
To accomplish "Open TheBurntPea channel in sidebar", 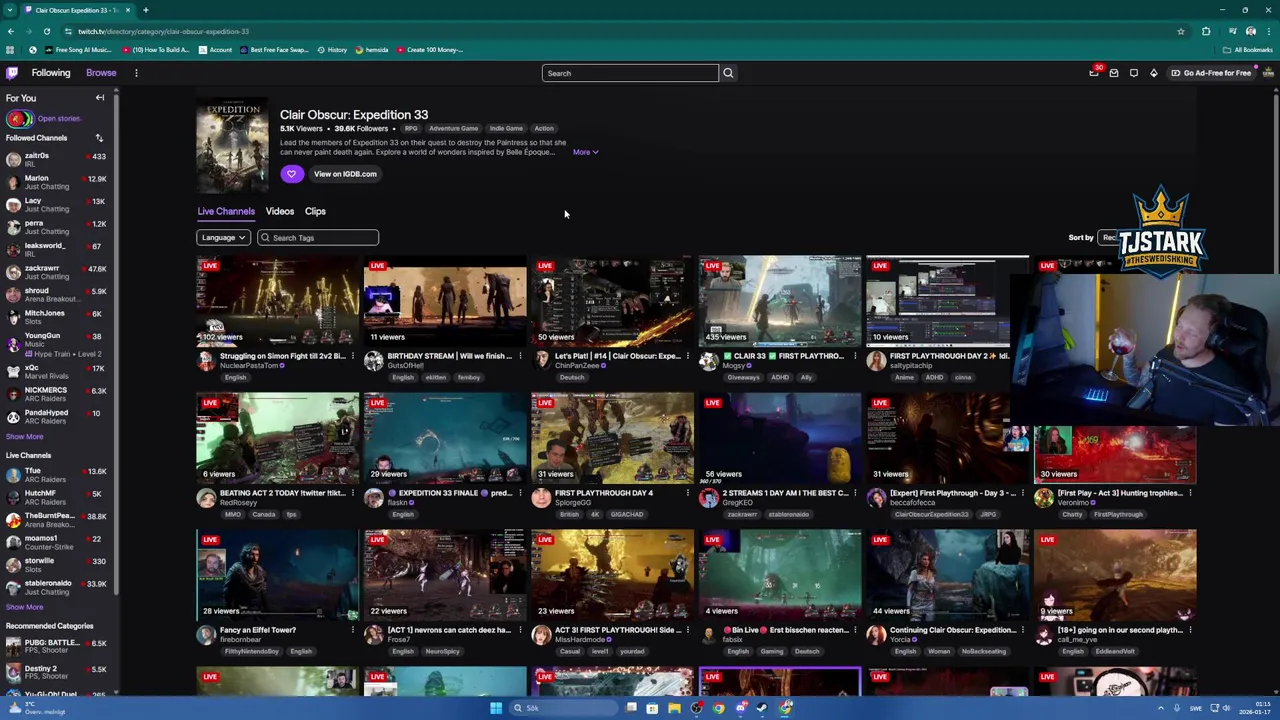I will click(58, 520).
